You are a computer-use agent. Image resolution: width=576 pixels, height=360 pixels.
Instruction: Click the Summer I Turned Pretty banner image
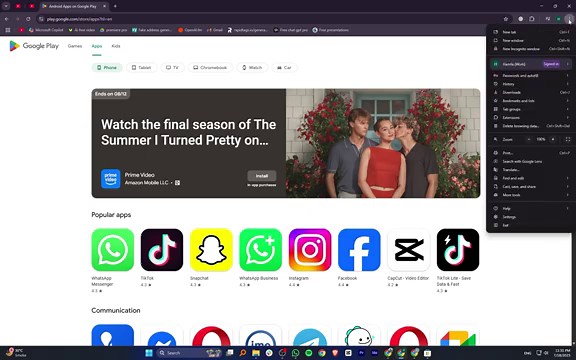[383, 143]
